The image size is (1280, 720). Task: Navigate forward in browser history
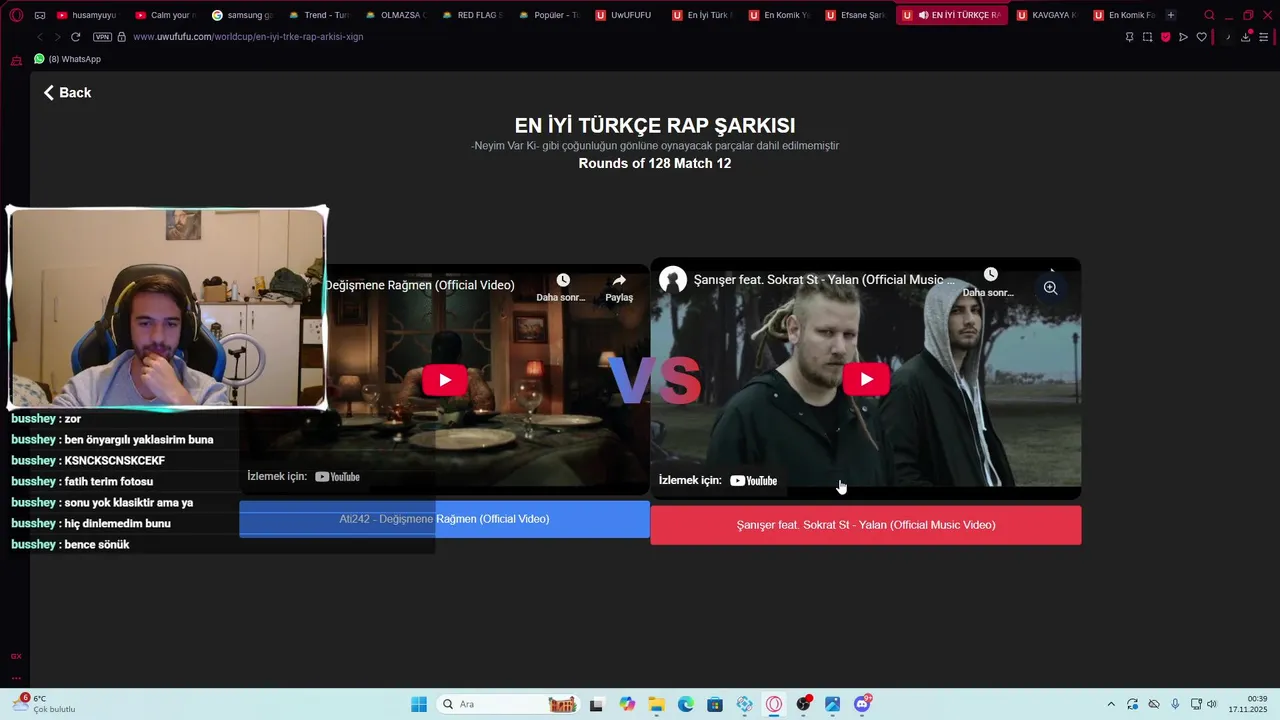pos(57,37)
